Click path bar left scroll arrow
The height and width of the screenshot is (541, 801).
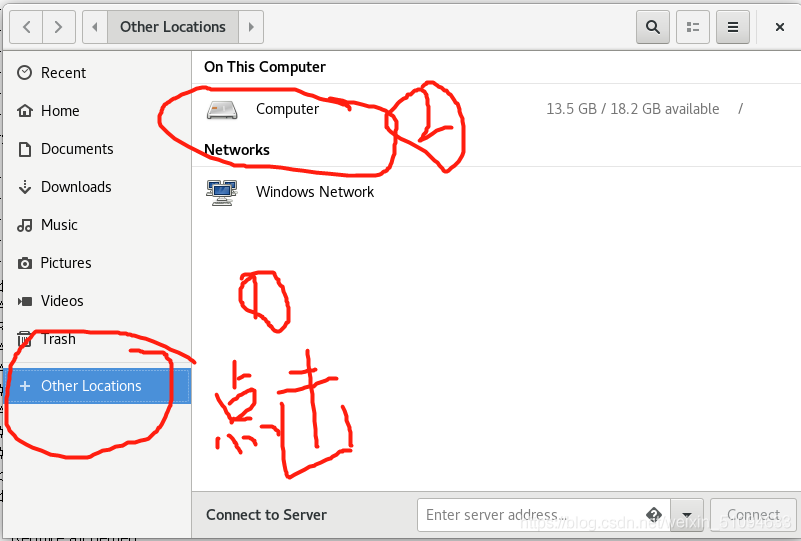click(x=95, y=27)
